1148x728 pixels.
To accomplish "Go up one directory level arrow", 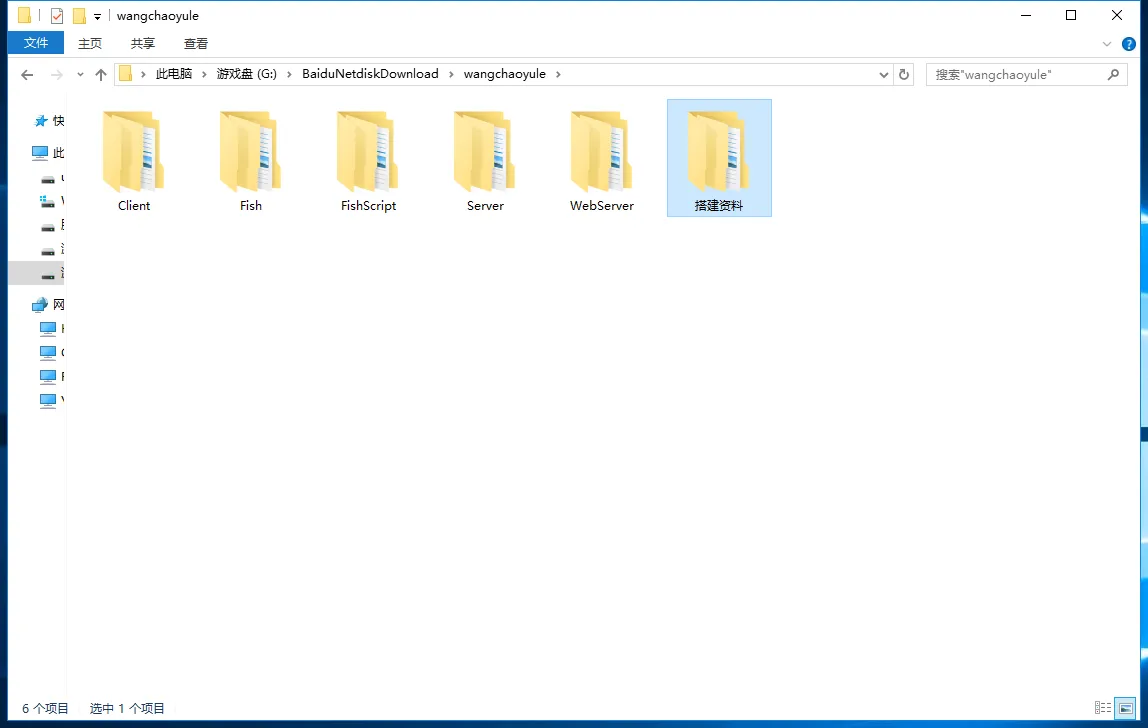I will click(x=100, y=74).
